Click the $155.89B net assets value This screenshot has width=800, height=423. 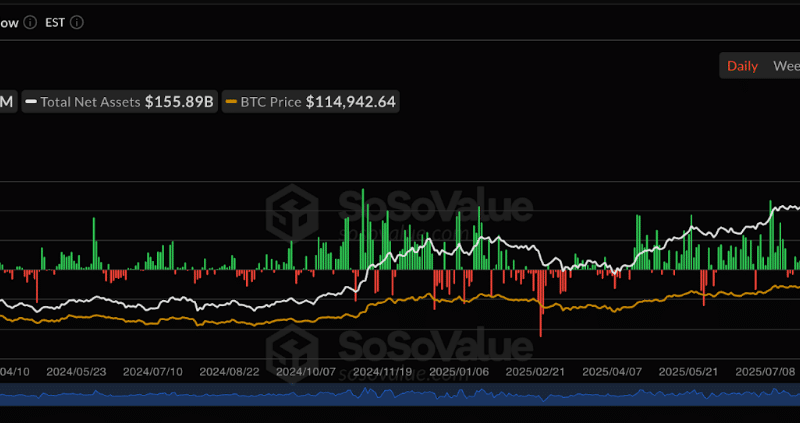coord(179,102)
